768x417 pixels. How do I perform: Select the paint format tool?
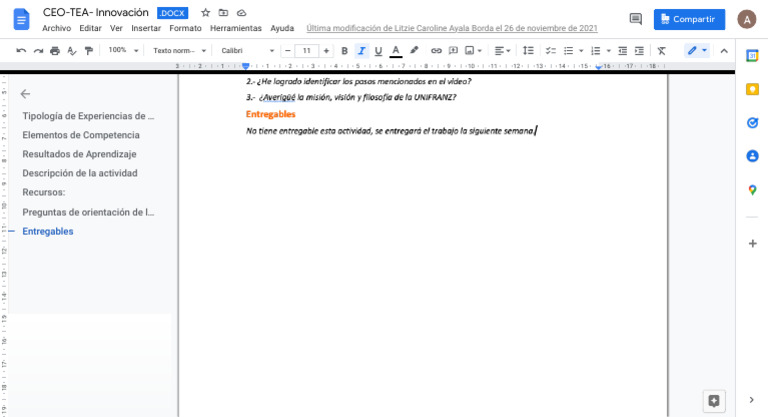pos(89,50)
